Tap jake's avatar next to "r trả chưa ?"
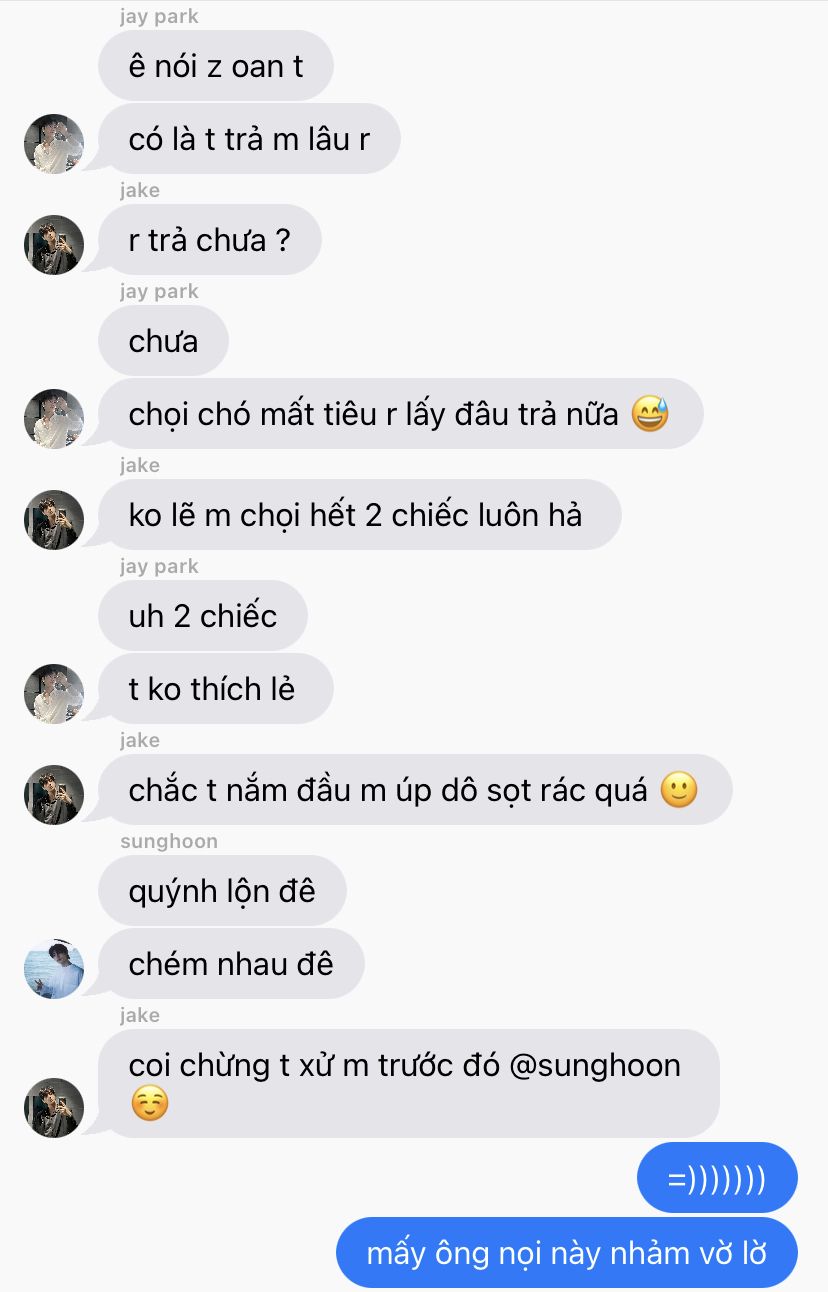This screenshot has height=1292, width=828. 54,245
